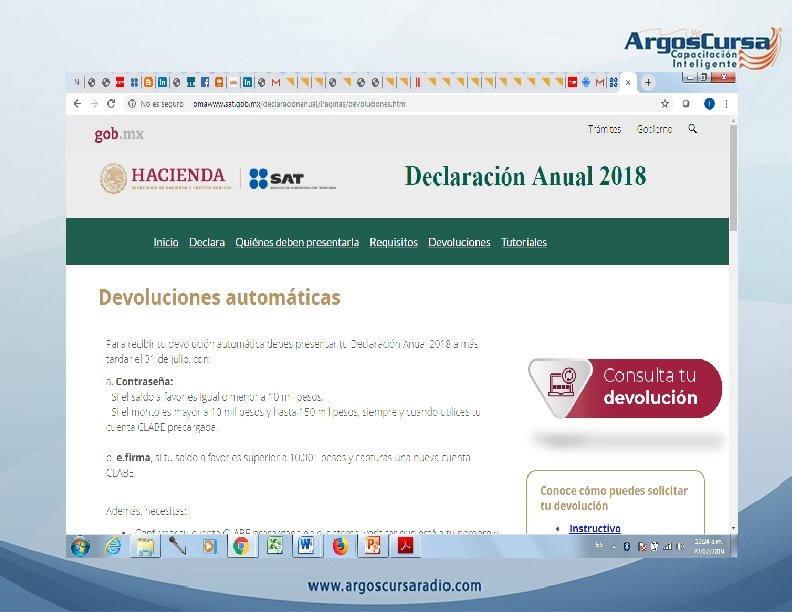Switch to the Facebook browser tab

pos(205,82)
